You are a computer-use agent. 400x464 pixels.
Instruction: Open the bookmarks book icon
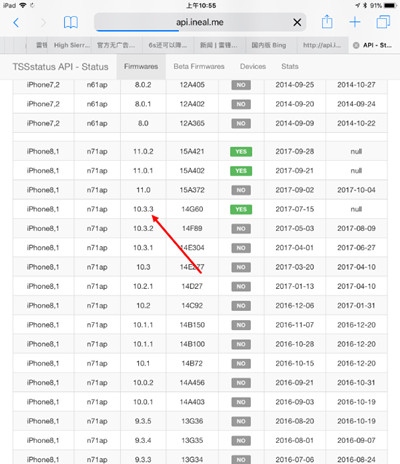pyautogui.click(x=71, y=22)
